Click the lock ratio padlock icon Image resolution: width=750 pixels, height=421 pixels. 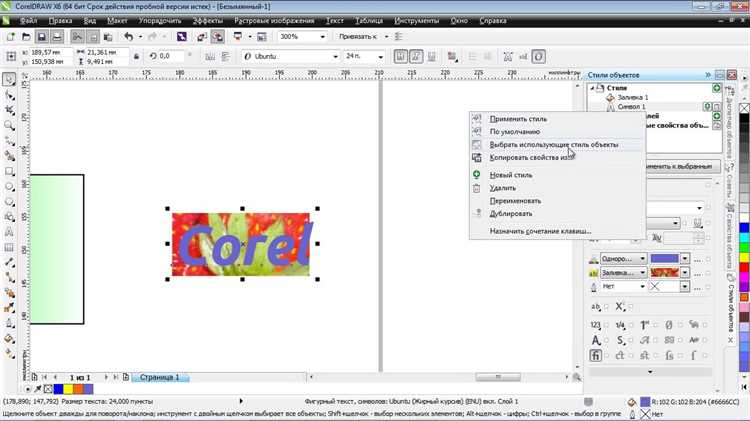coord(136,56)
